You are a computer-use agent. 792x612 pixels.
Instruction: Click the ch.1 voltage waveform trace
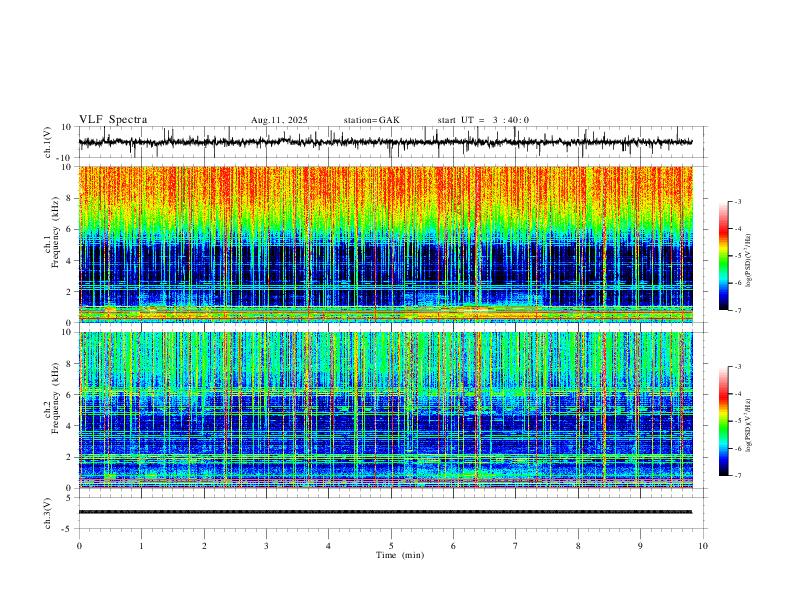tap(385, 142)
